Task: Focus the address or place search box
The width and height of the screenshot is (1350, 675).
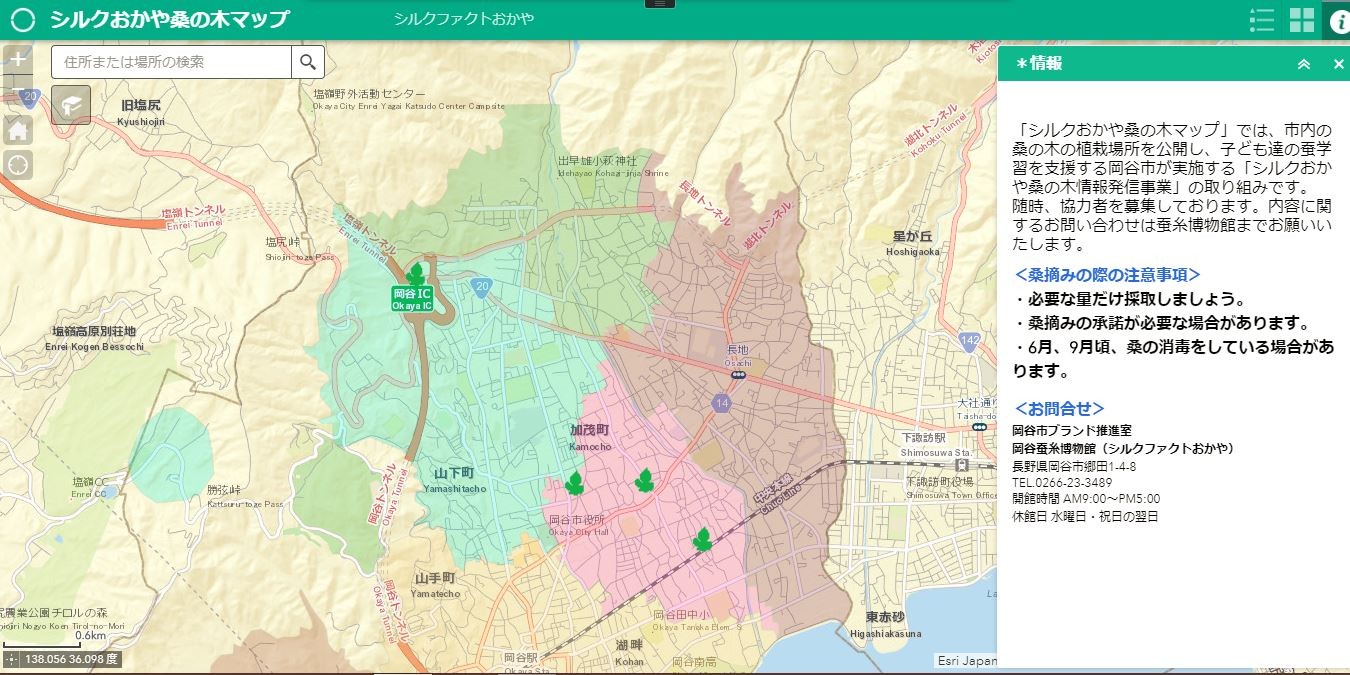Action: [172, 62]
